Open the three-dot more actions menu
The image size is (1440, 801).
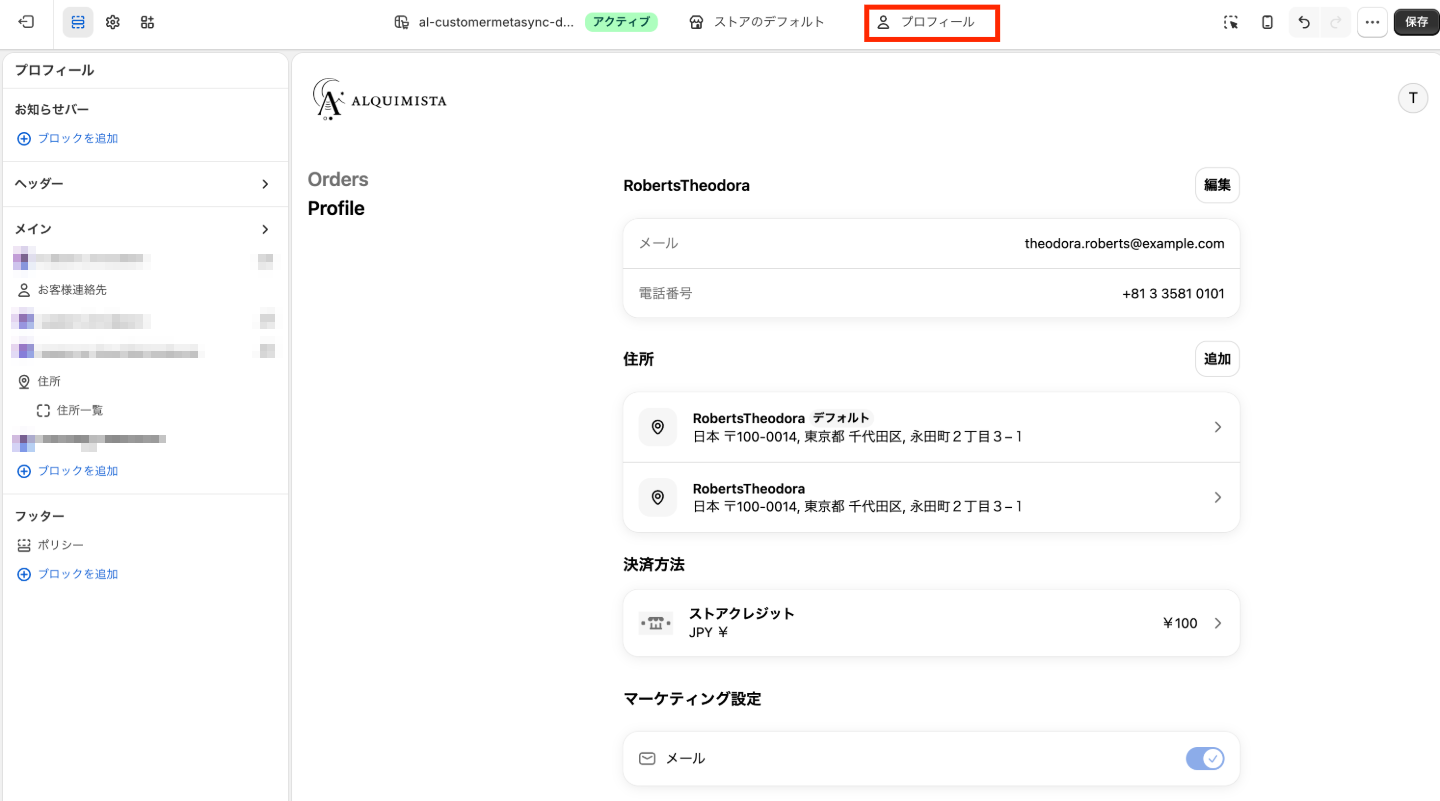1372,22
